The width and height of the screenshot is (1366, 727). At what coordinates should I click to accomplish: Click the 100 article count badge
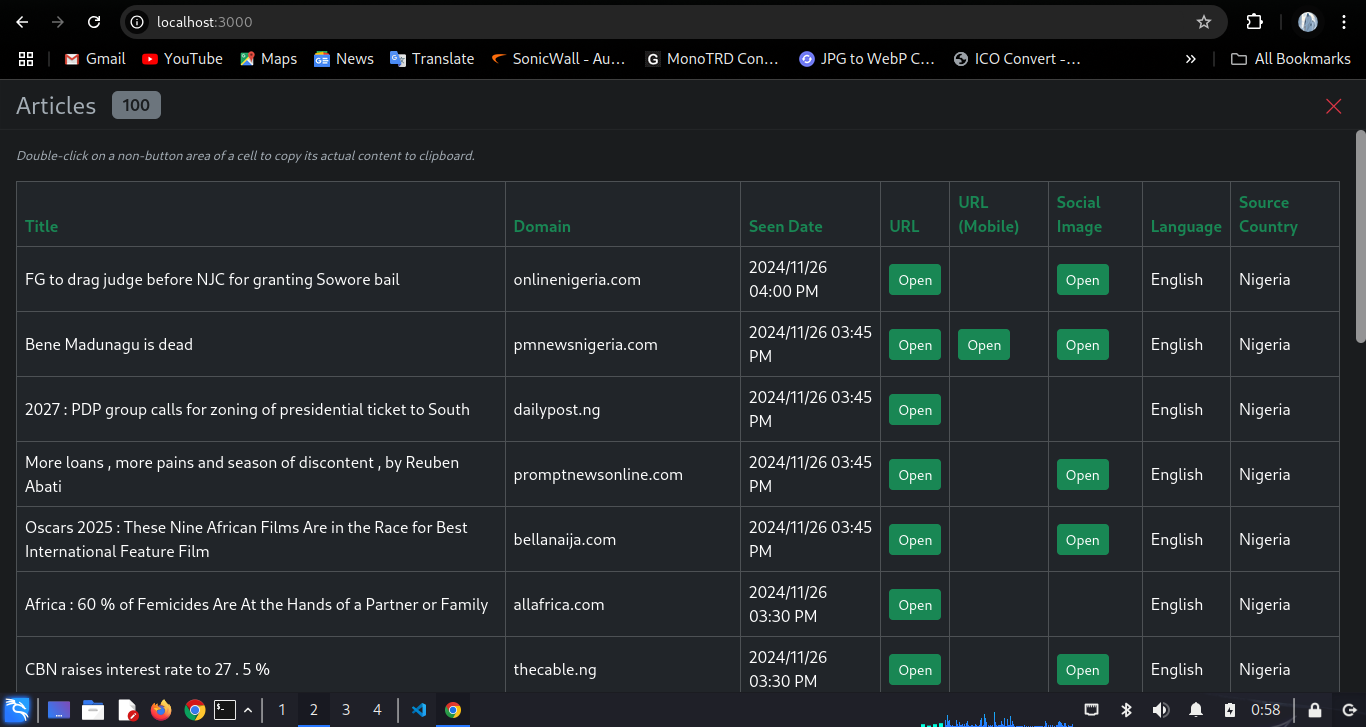coord(136,105)
